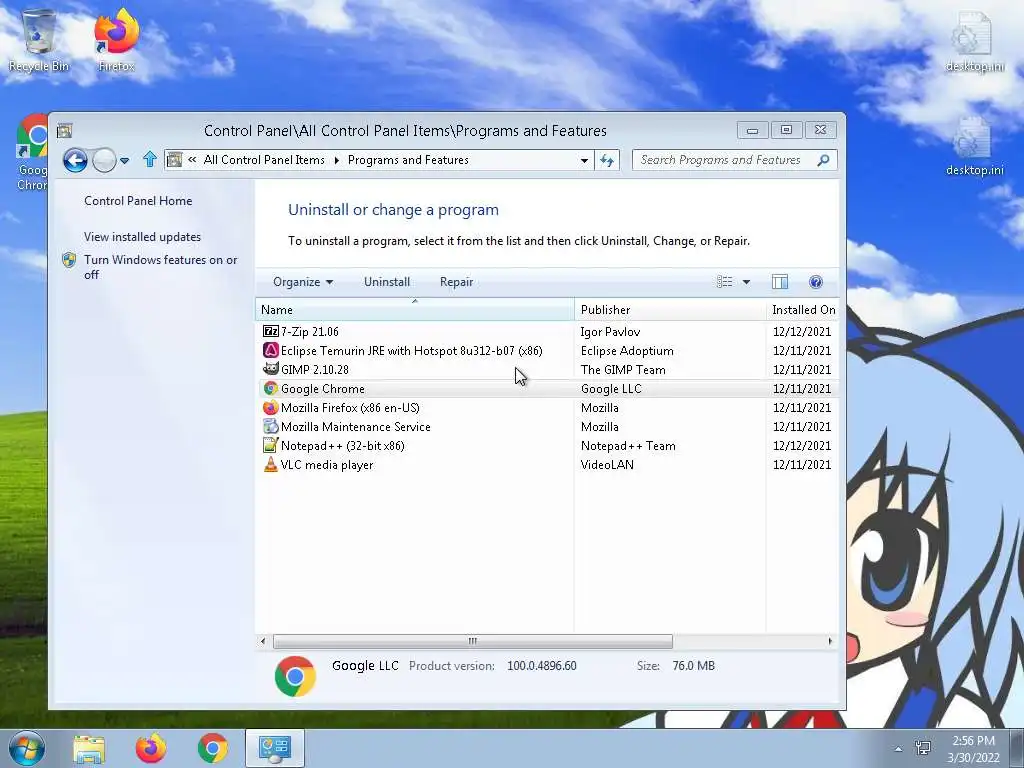This screenshot has width=1024, height=768.
Task: Change view with the view layout icon
Action: pos(724,281)
